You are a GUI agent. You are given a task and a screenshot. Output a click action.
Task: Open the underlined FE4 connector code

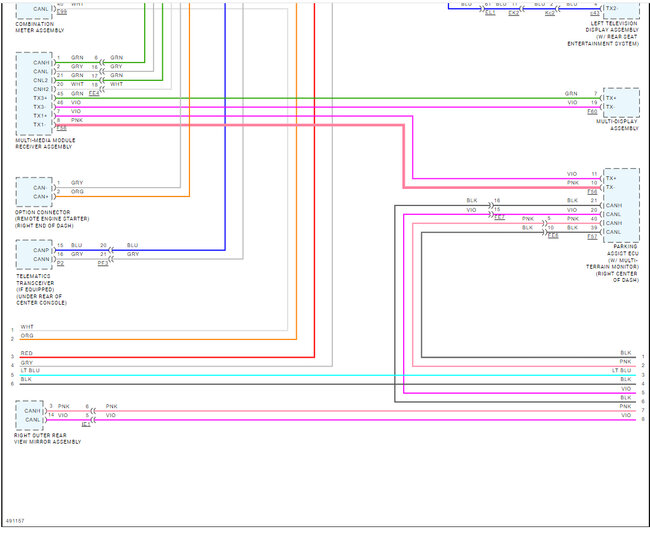pyautogui.click(x=94, y=93)
